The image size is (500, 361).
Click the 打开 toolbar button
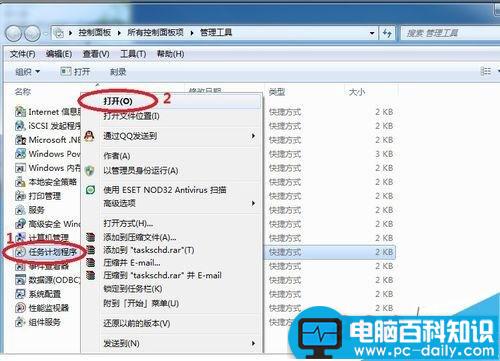point(76,72)
